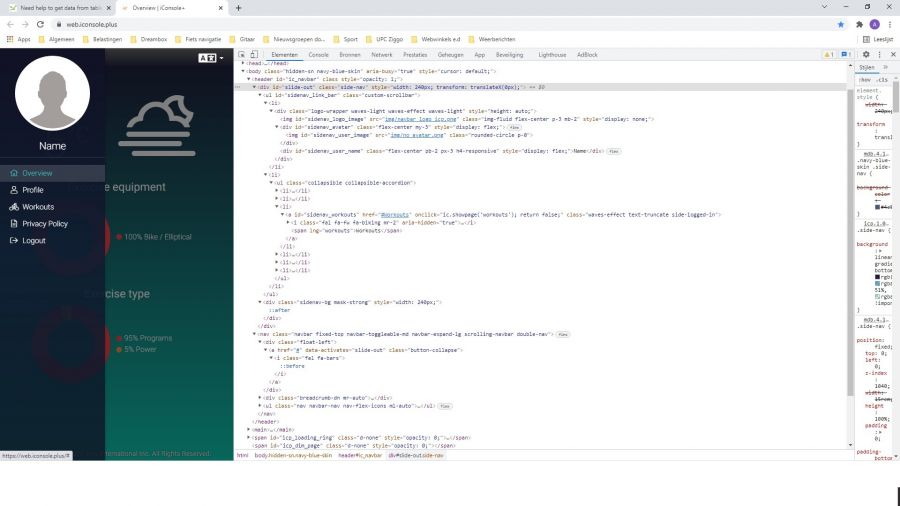Switch to the Lighthouse tab in DevTools
This screenshot has height=506, width=900.
point(552,55)
